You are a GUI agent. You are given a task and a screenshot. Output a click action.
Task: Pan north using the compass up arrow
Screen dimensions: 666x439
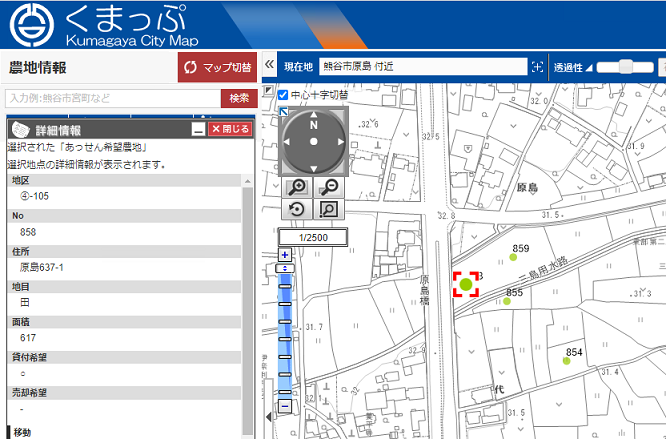click(313, 113)
